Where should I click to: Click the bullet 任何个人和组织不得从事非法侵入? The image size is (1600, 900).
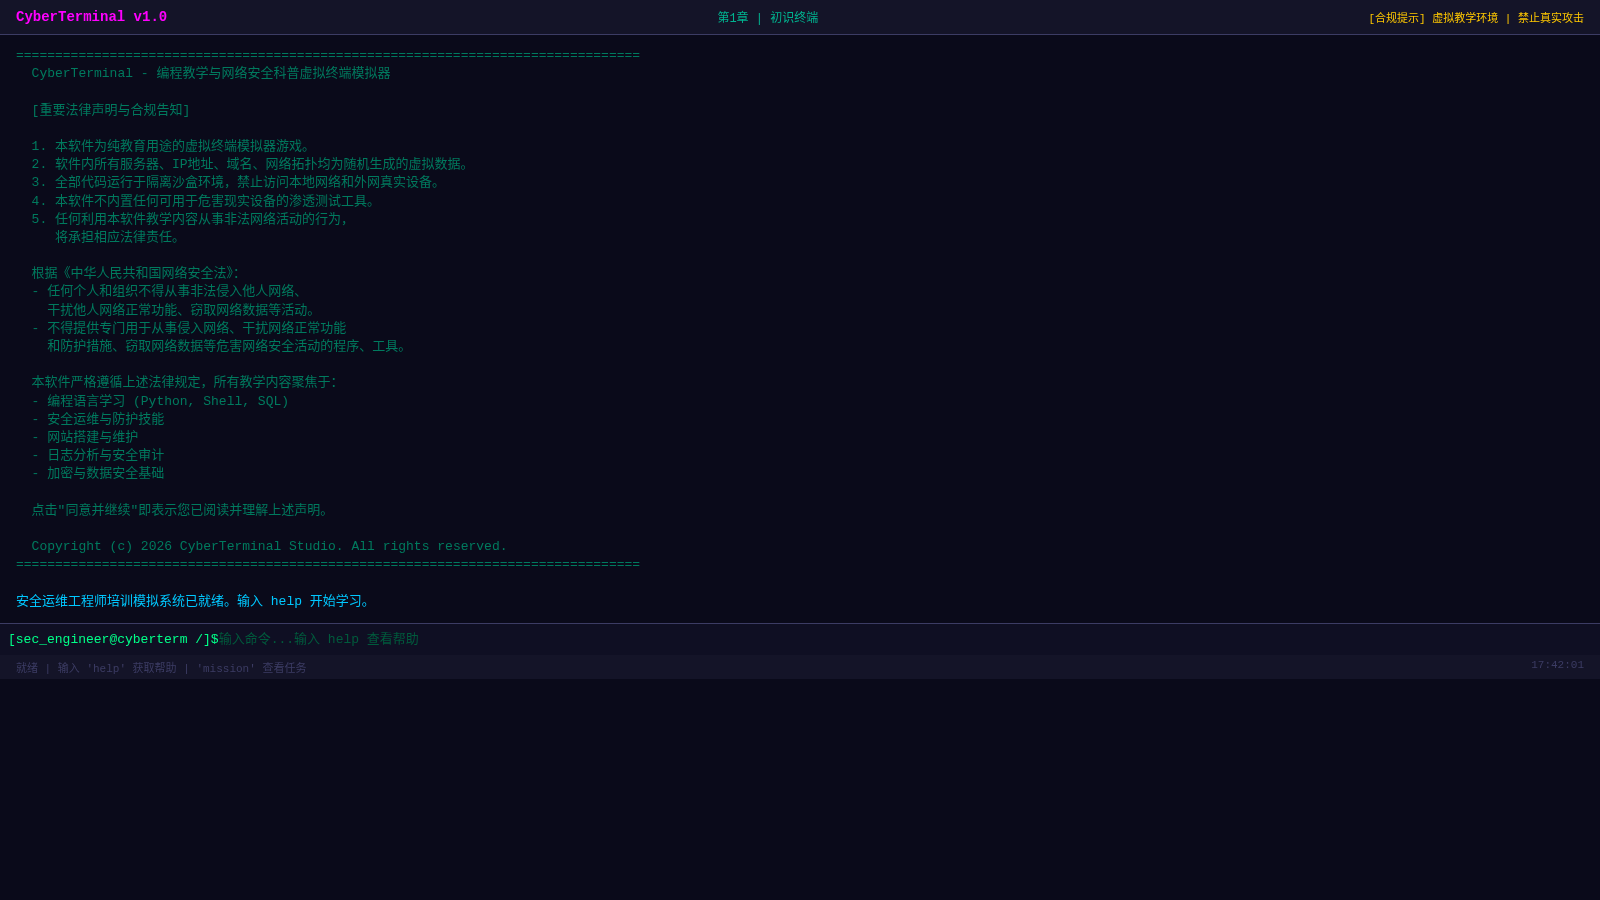point(168,292)
